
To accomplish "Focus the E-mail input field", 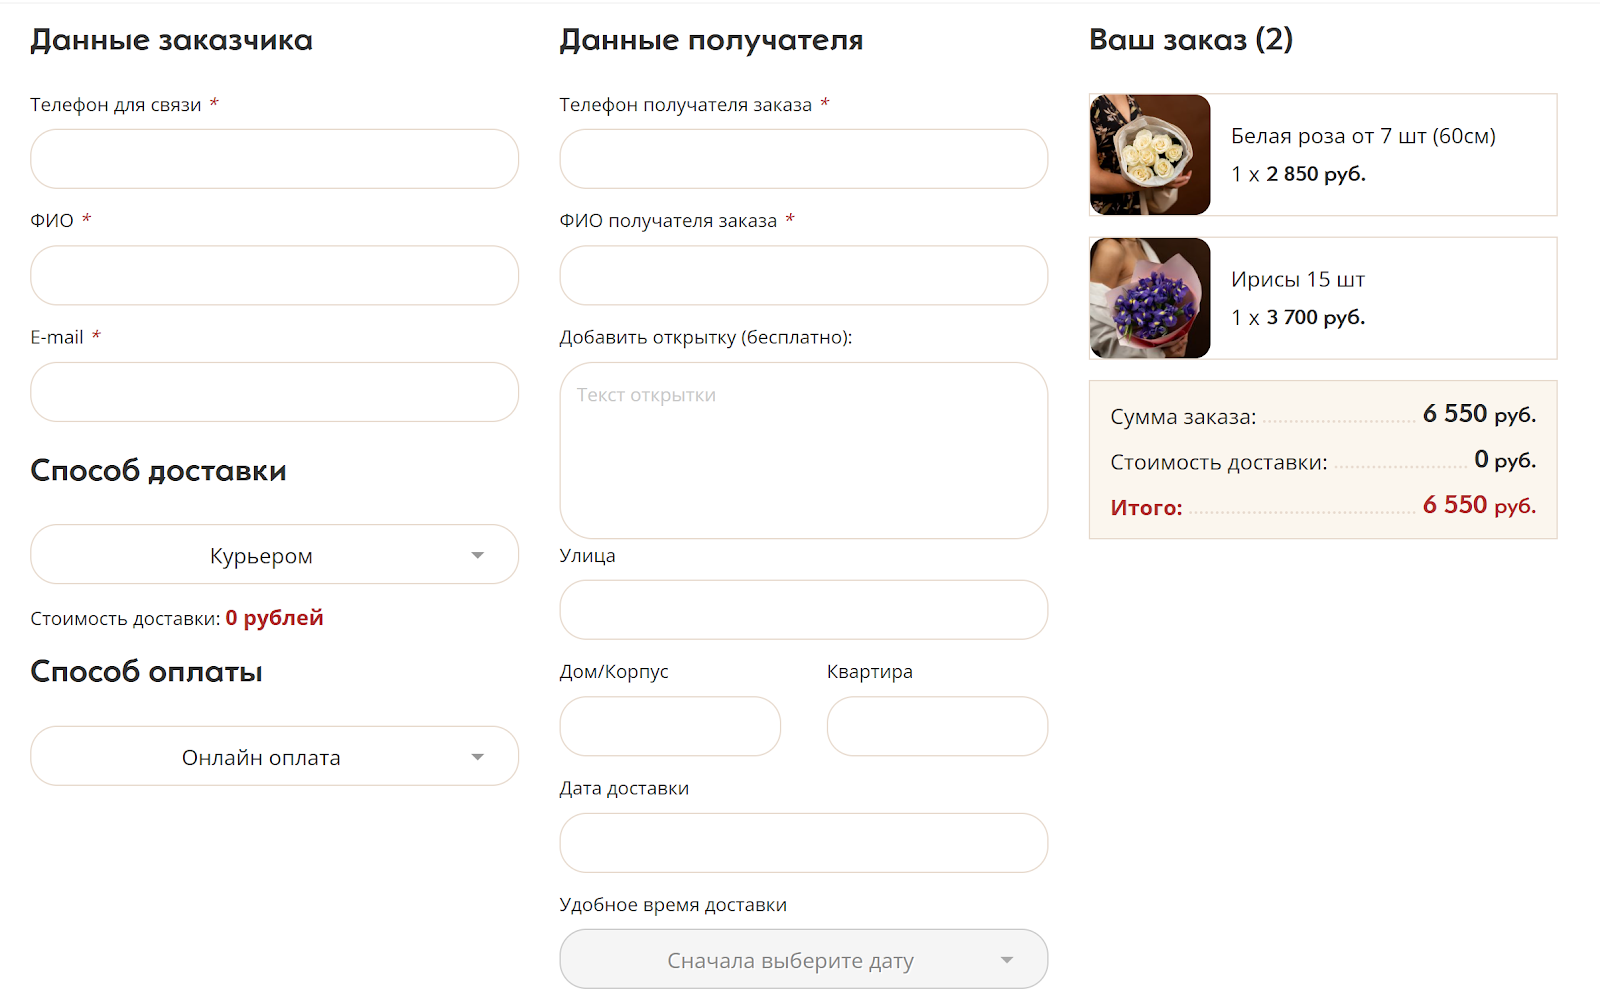I will [274, 392].
